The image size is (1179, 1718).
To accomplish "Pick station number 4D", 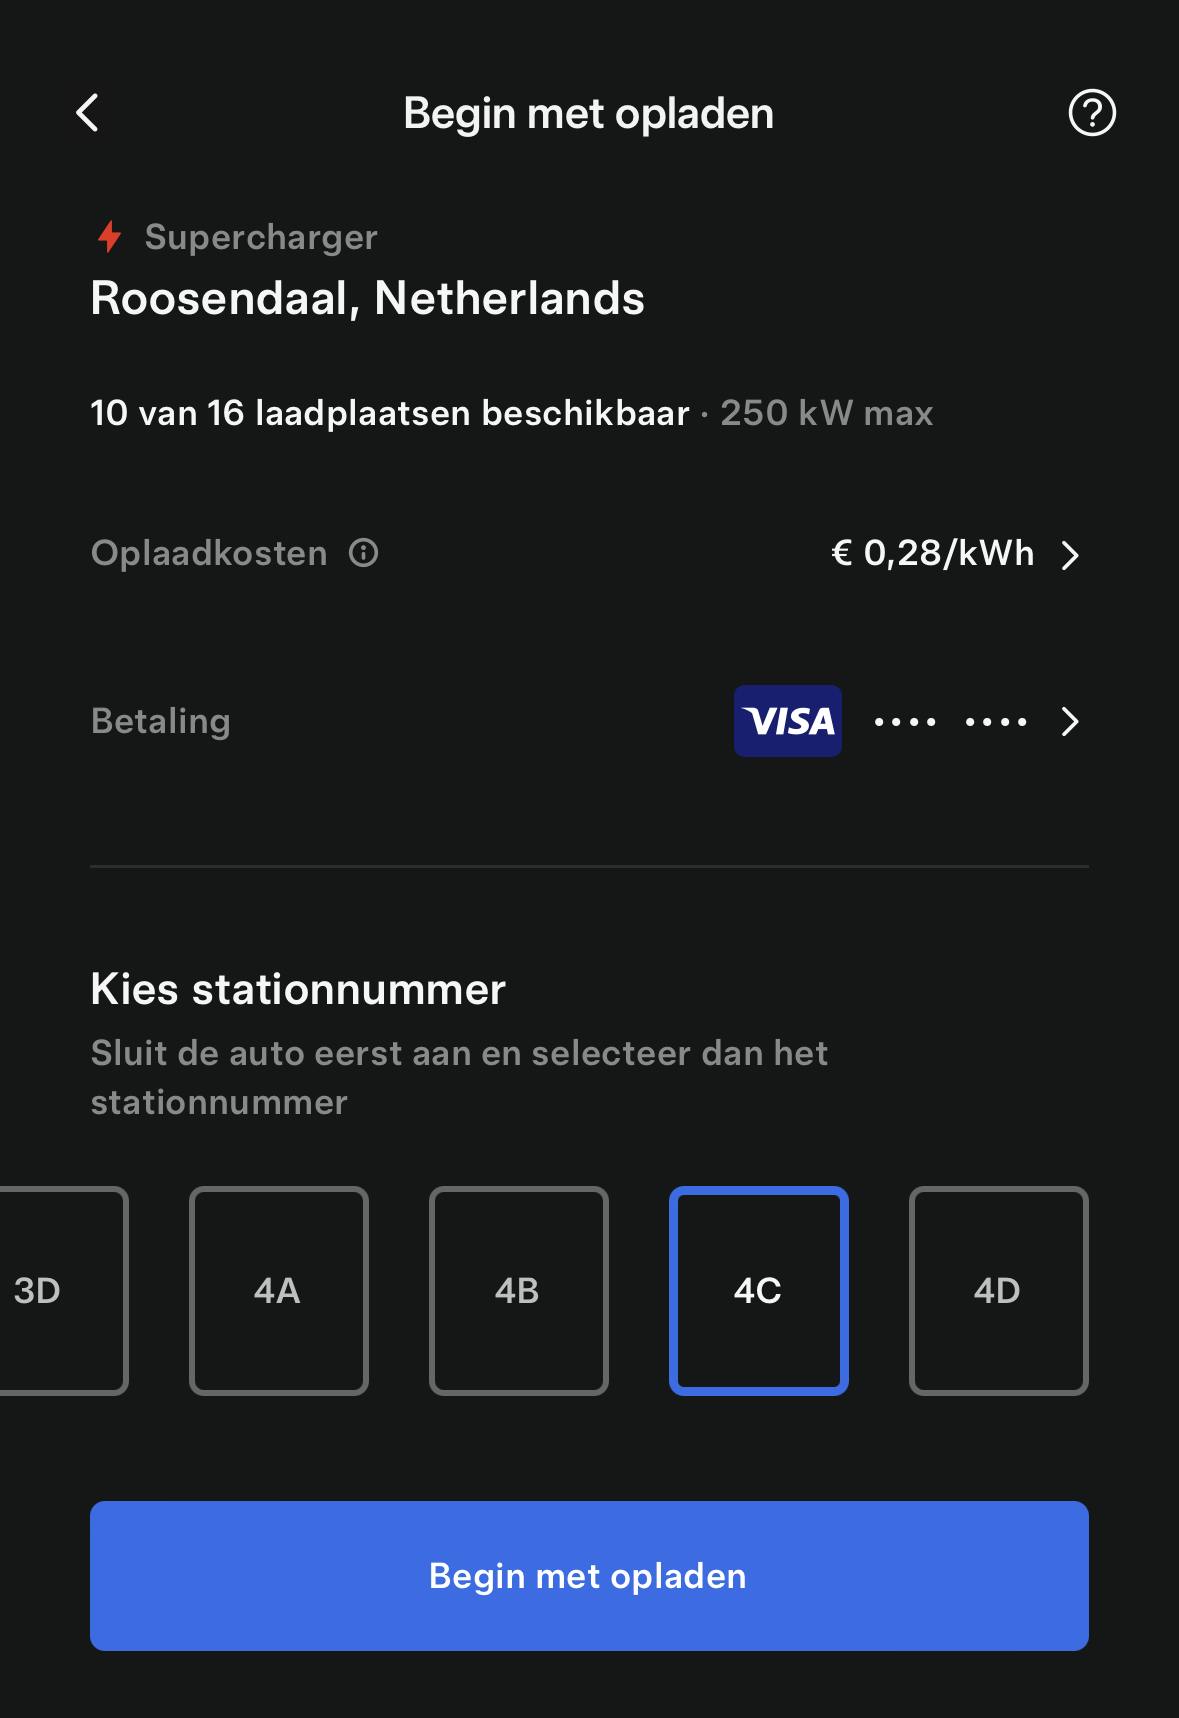I will [998, 1290].
